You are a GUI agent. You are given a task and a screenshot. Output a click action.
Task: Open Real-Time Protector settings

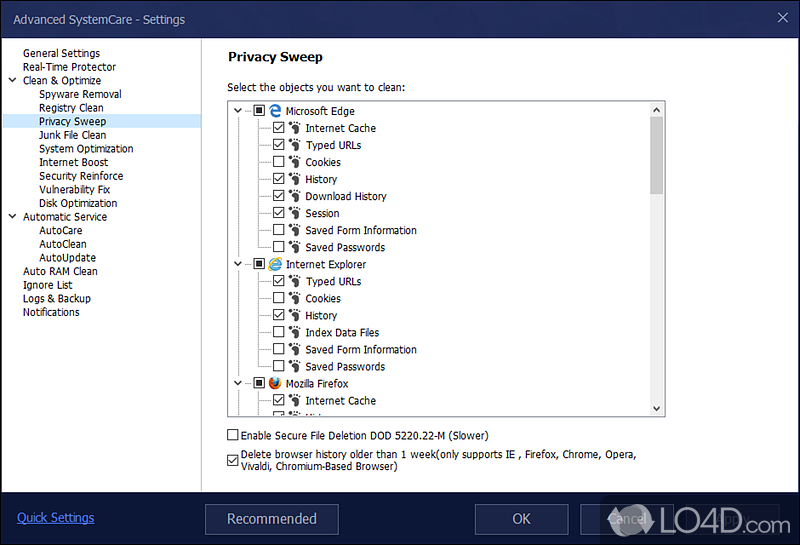(69, 67)
